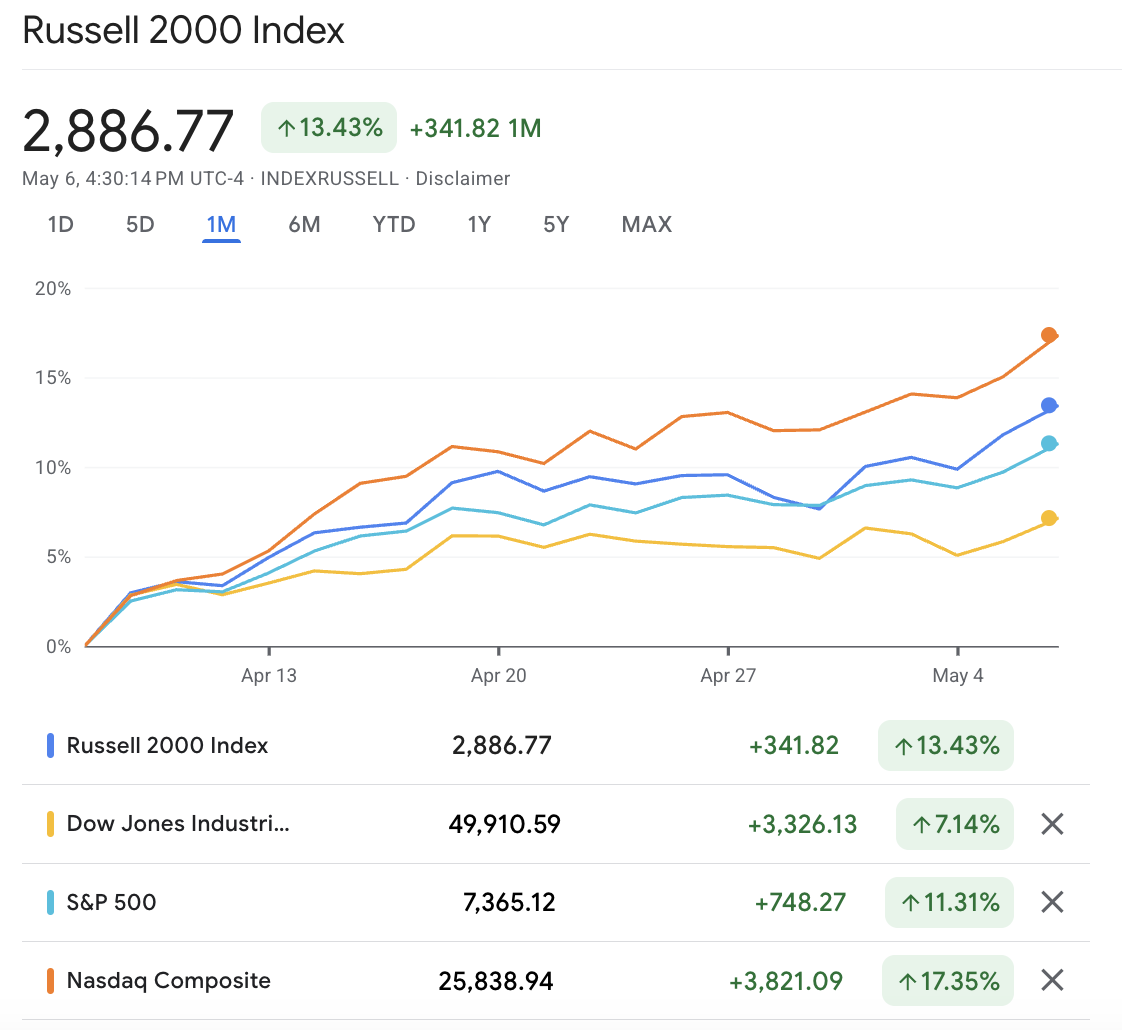Open the Nasdaq Composite legend entry
1122x1030 pixels.
pyautogui.click(x=168, y=980)
